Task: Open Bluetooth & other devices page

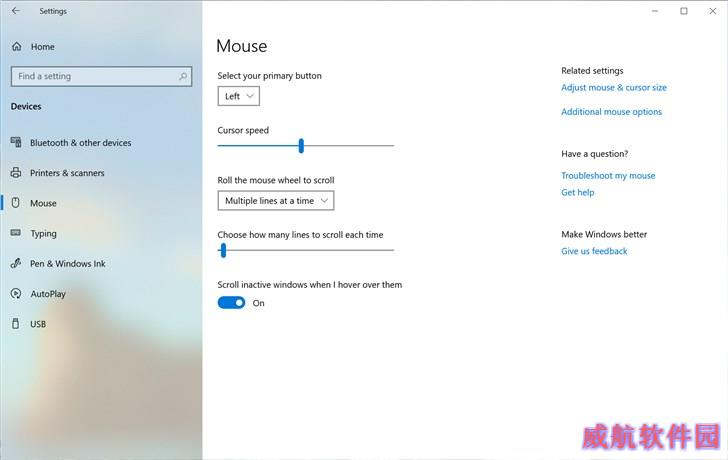Action: [x=80, y=143]
